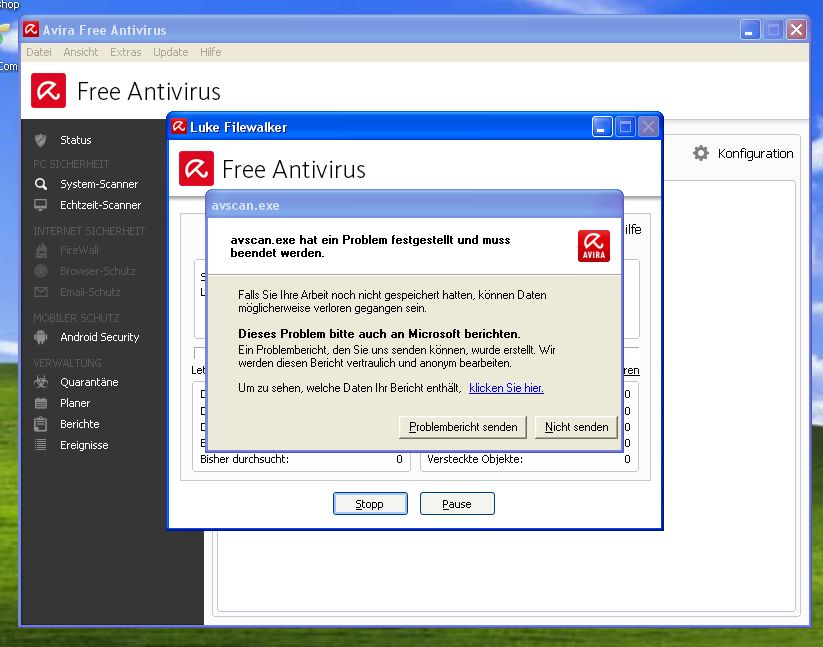
Task: Click the Pause button in Luke Filewalker
Action: 457,504
